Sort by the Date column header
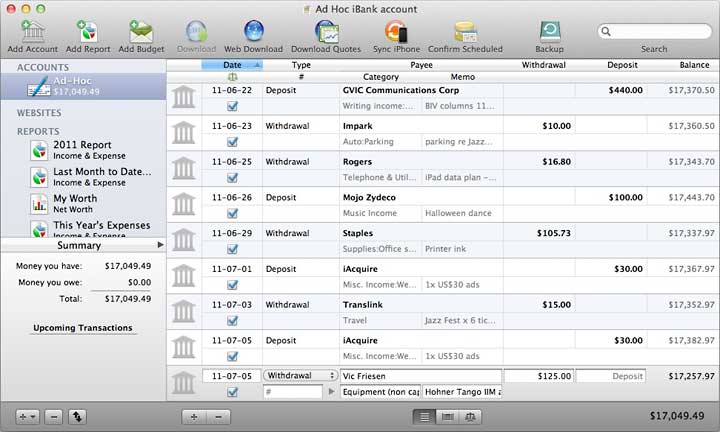 coord(232,65)
